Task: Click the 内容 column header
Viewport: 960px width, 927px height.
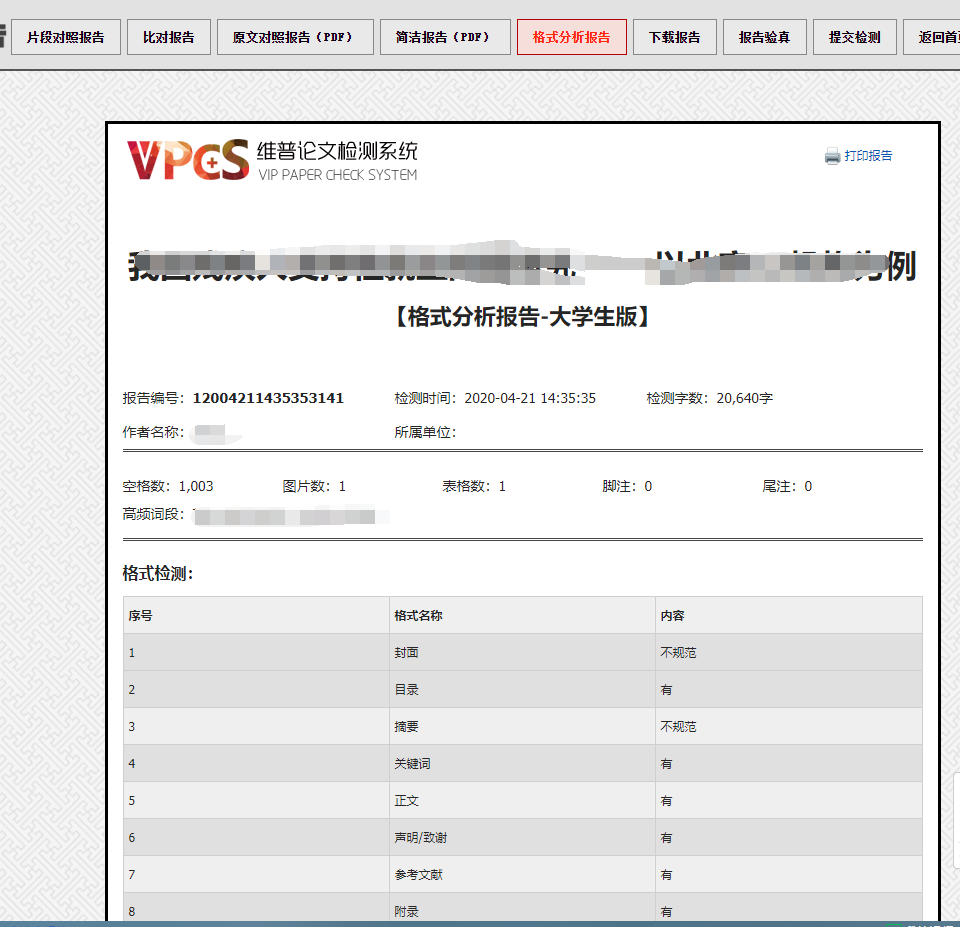Action: click(672, 616)
